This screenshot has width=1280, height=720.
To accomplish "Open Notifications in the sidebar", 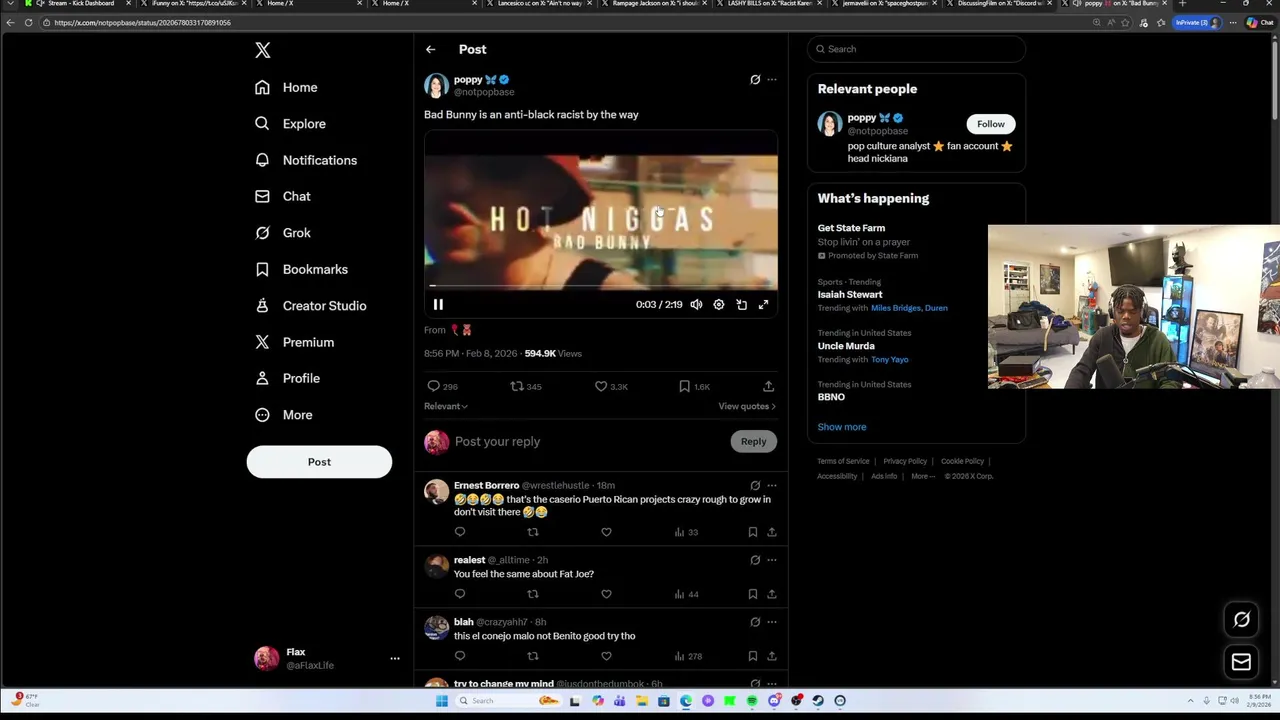I will (305, 160).
